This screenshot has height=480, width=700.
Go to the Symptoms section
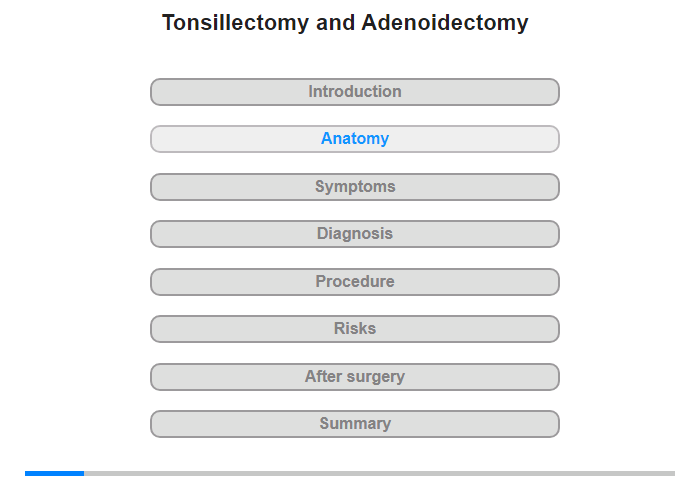[x=355, y=187]
